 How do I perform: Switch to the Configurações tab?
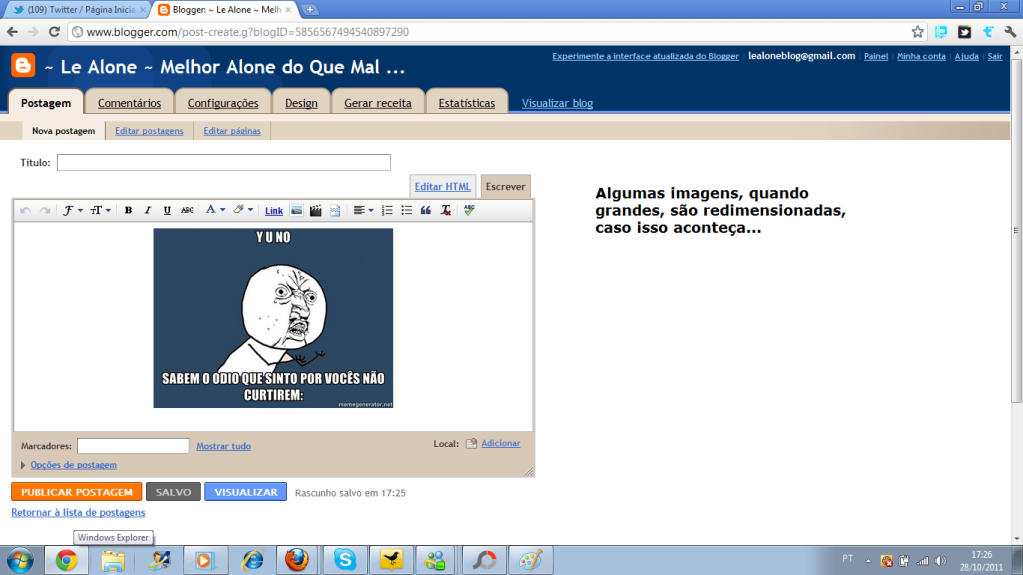click(x=223, y=103)
